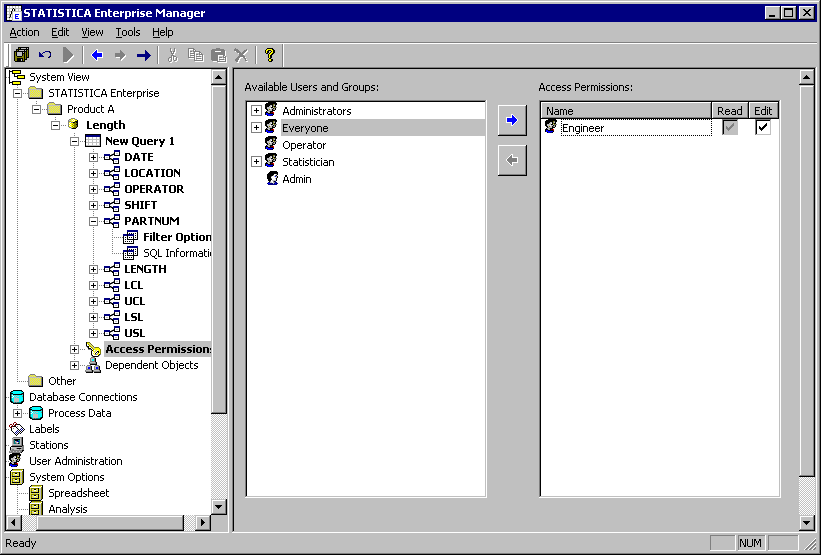
Task: Open the Tools menu
Action: coord(127,32)
